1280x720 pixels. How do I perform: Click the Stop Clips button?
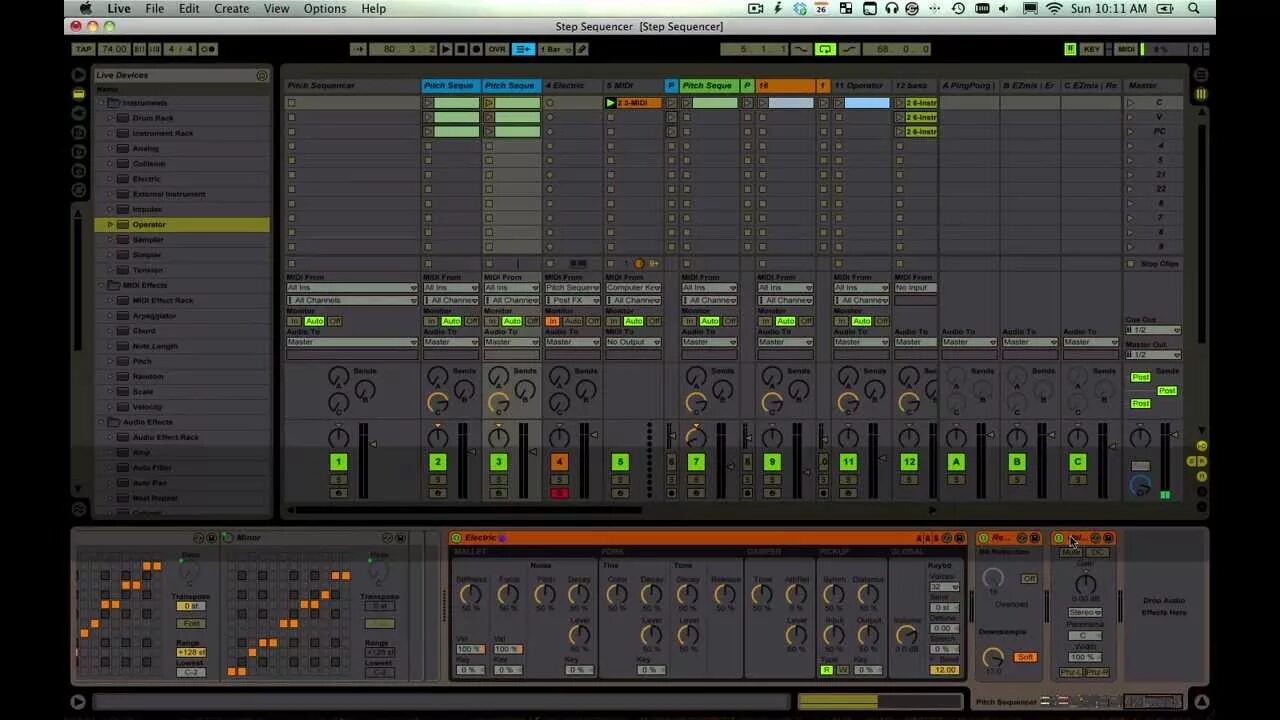pyautogui.click(x=1154, y=264)
